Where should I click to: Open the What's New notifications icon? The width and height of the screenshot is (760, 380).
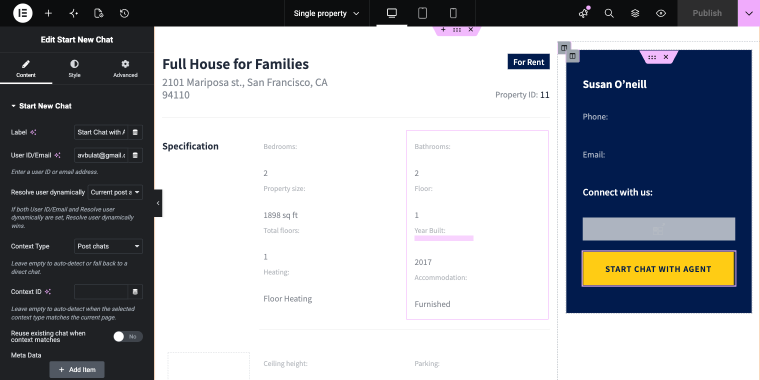click(584, 14)
